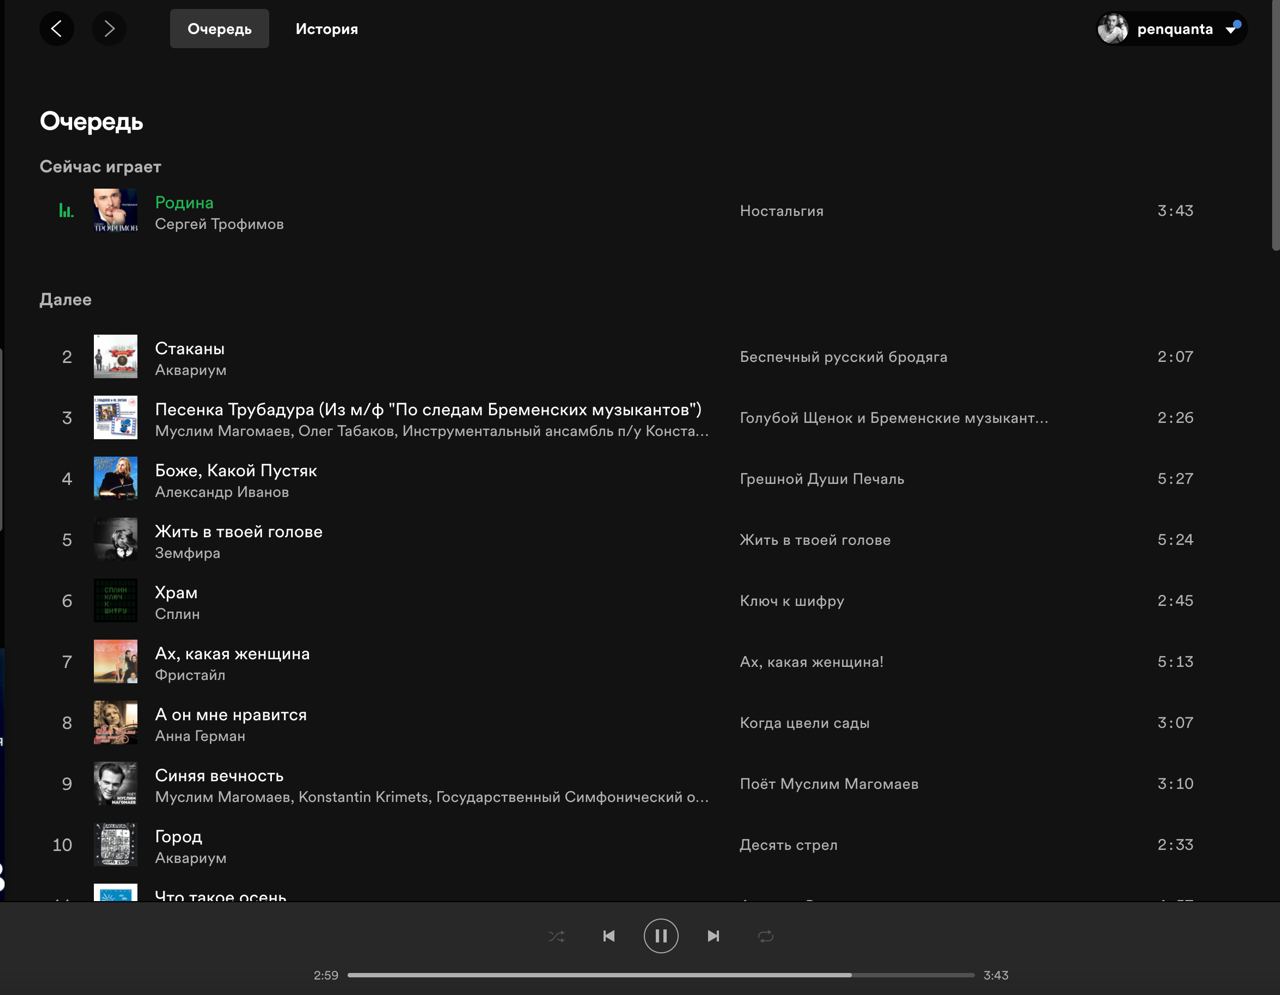
Task: Click the Синяя вечность album cover
Action: 116,784
